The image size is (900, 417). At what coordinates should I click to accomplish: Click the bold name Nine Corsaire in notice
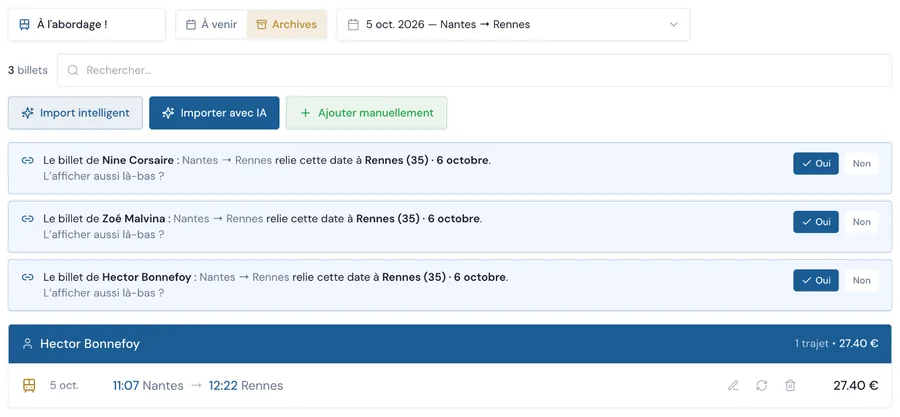[x=140, y=161]
